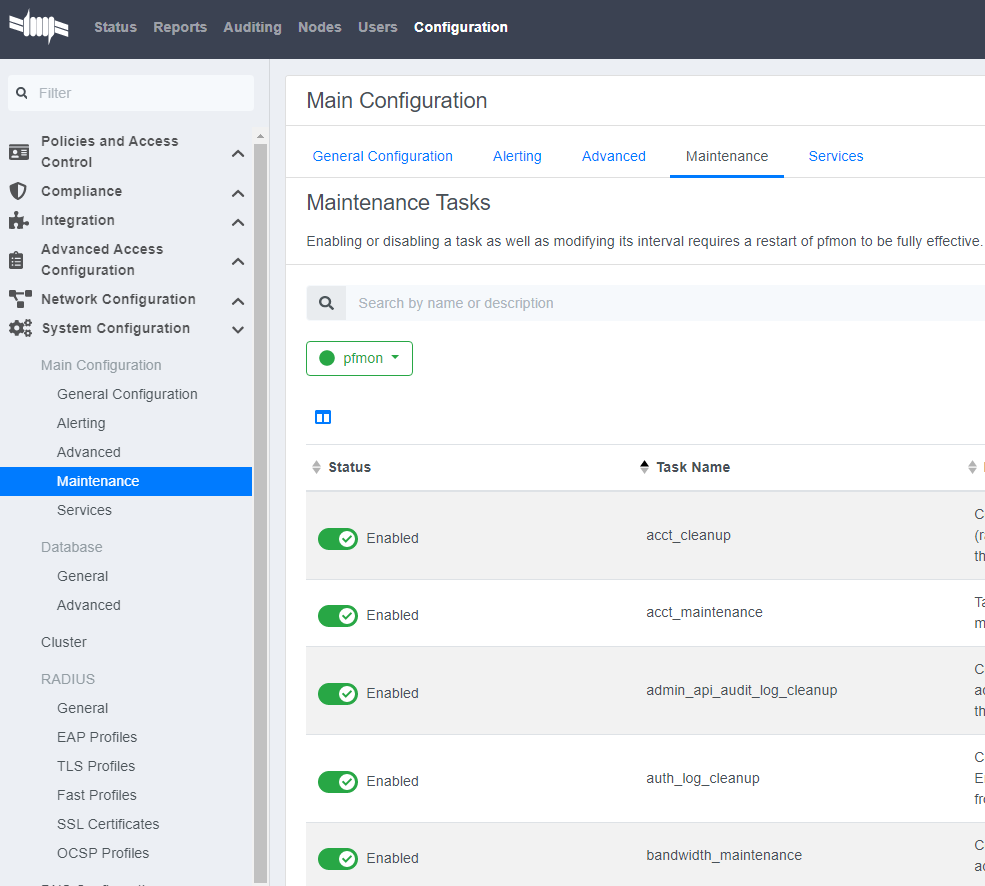The width and height of the screenshot is (985, 886).
Task: Click the Policies and Access Control icon
Action: [19, 152]
